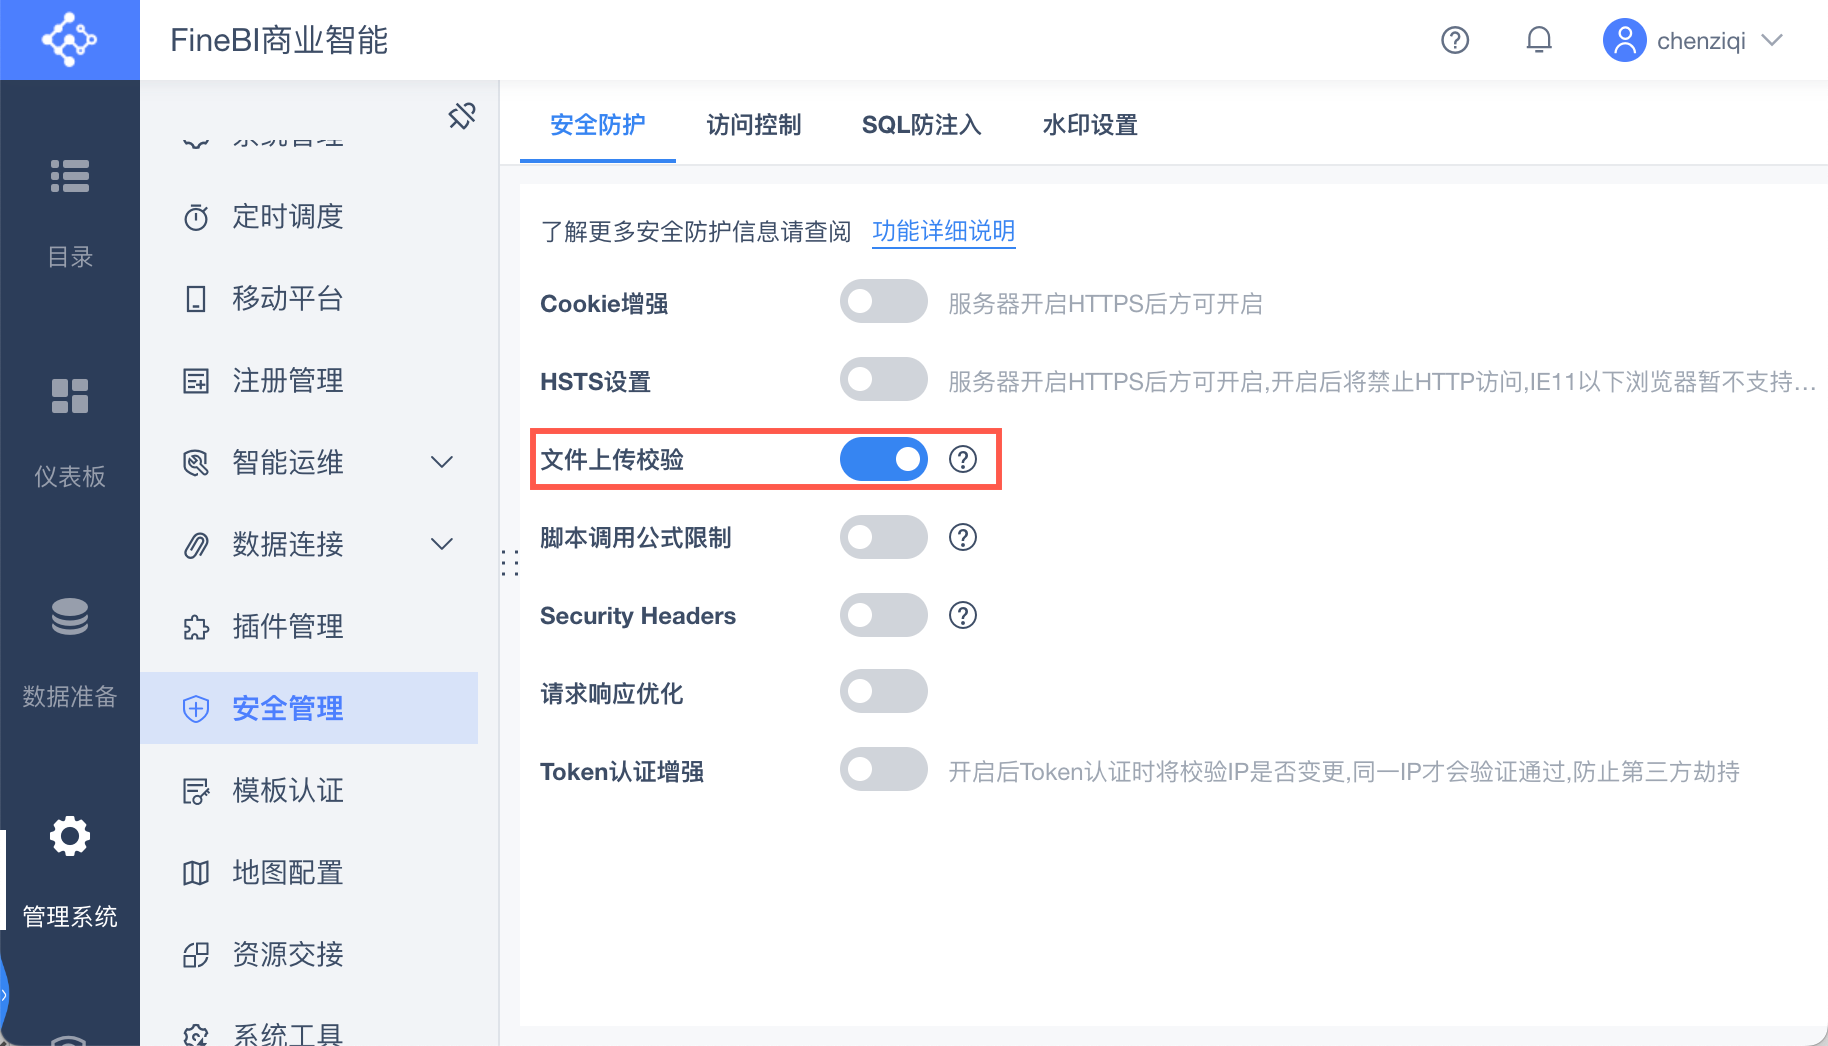Open the chenziqi account dropdown
Viewport: 1828px width, 1046px height.
coord(1694,40)
